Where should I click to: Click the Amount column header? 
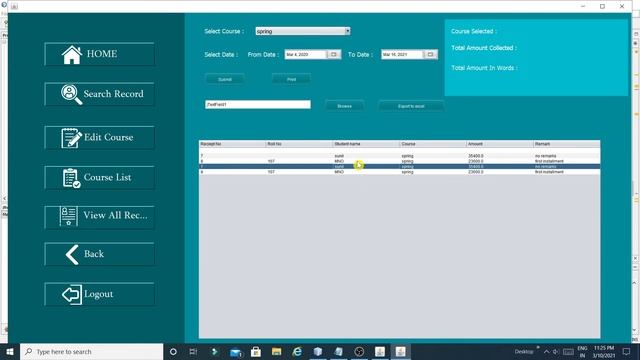pos(500,144)
